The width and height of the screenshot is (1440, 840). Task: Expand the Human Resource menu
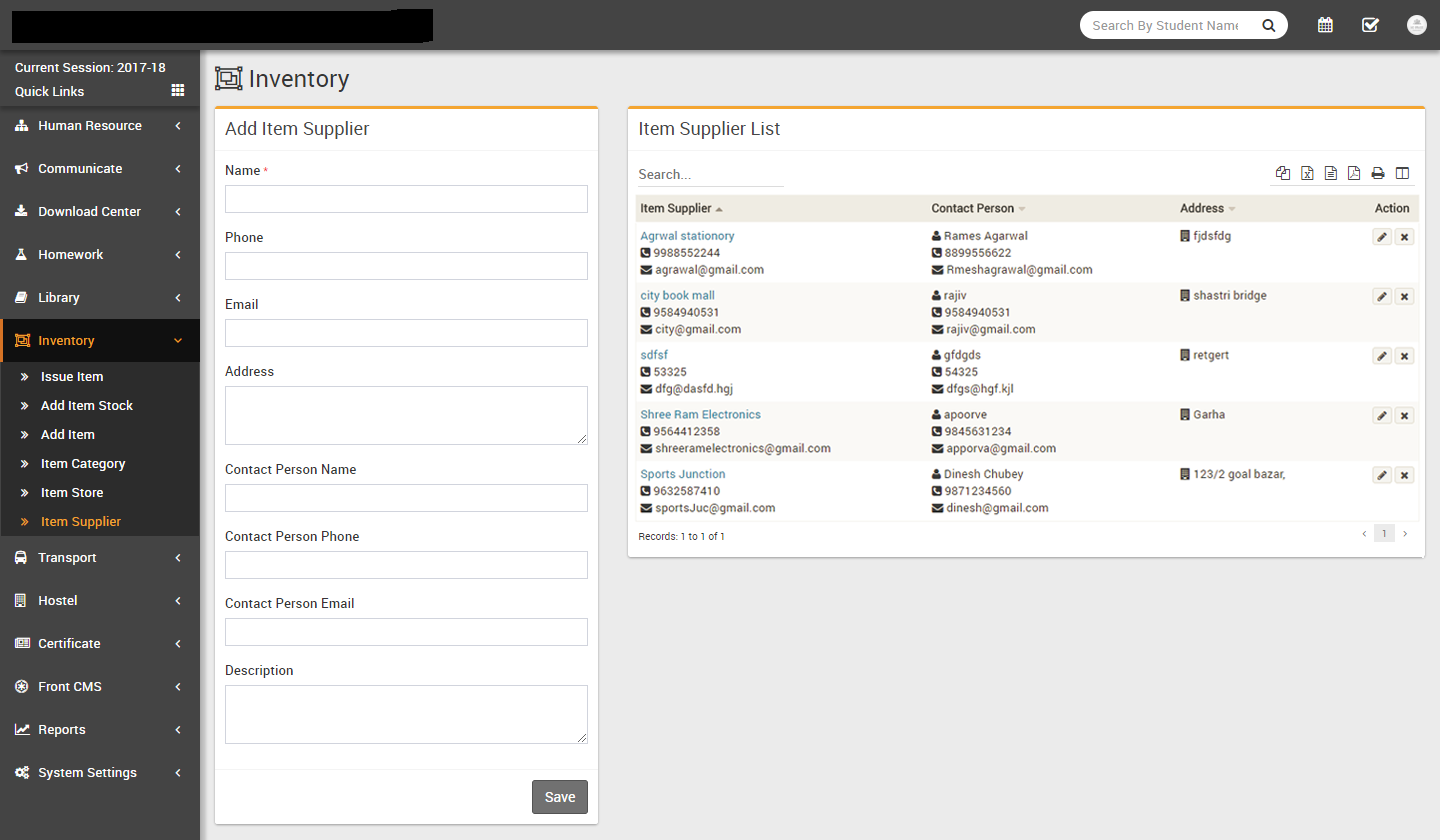click(x=99, y=126)
